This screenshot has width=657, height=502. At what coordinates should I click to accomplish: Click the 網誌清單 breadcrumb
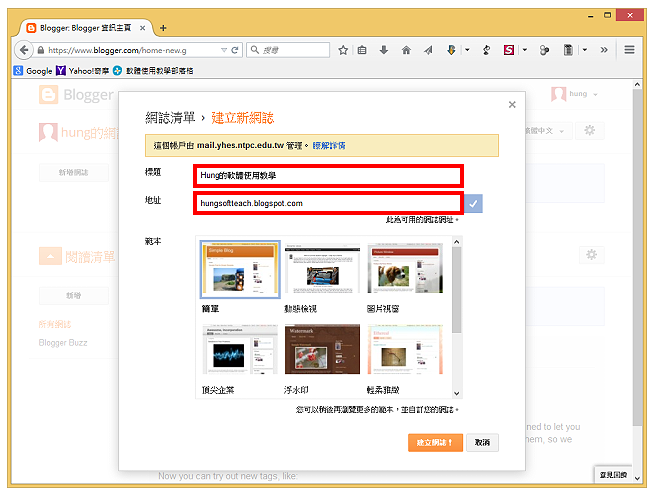point(170,118)
